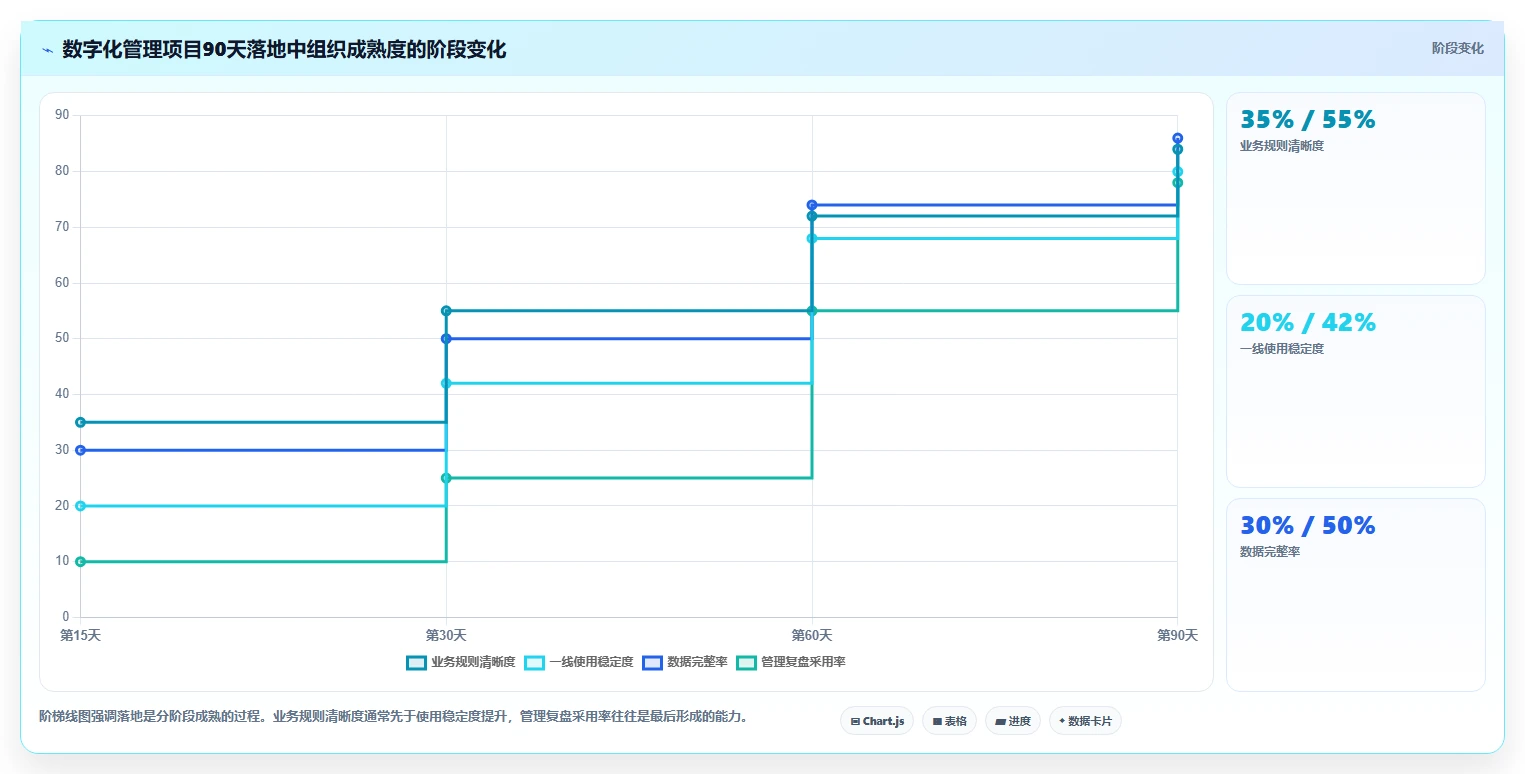Click 管理复盘采用率 point at 第30天 (25)
Image resolution: width=1525 pixels, height=774 pixels.
pos(446,478)
